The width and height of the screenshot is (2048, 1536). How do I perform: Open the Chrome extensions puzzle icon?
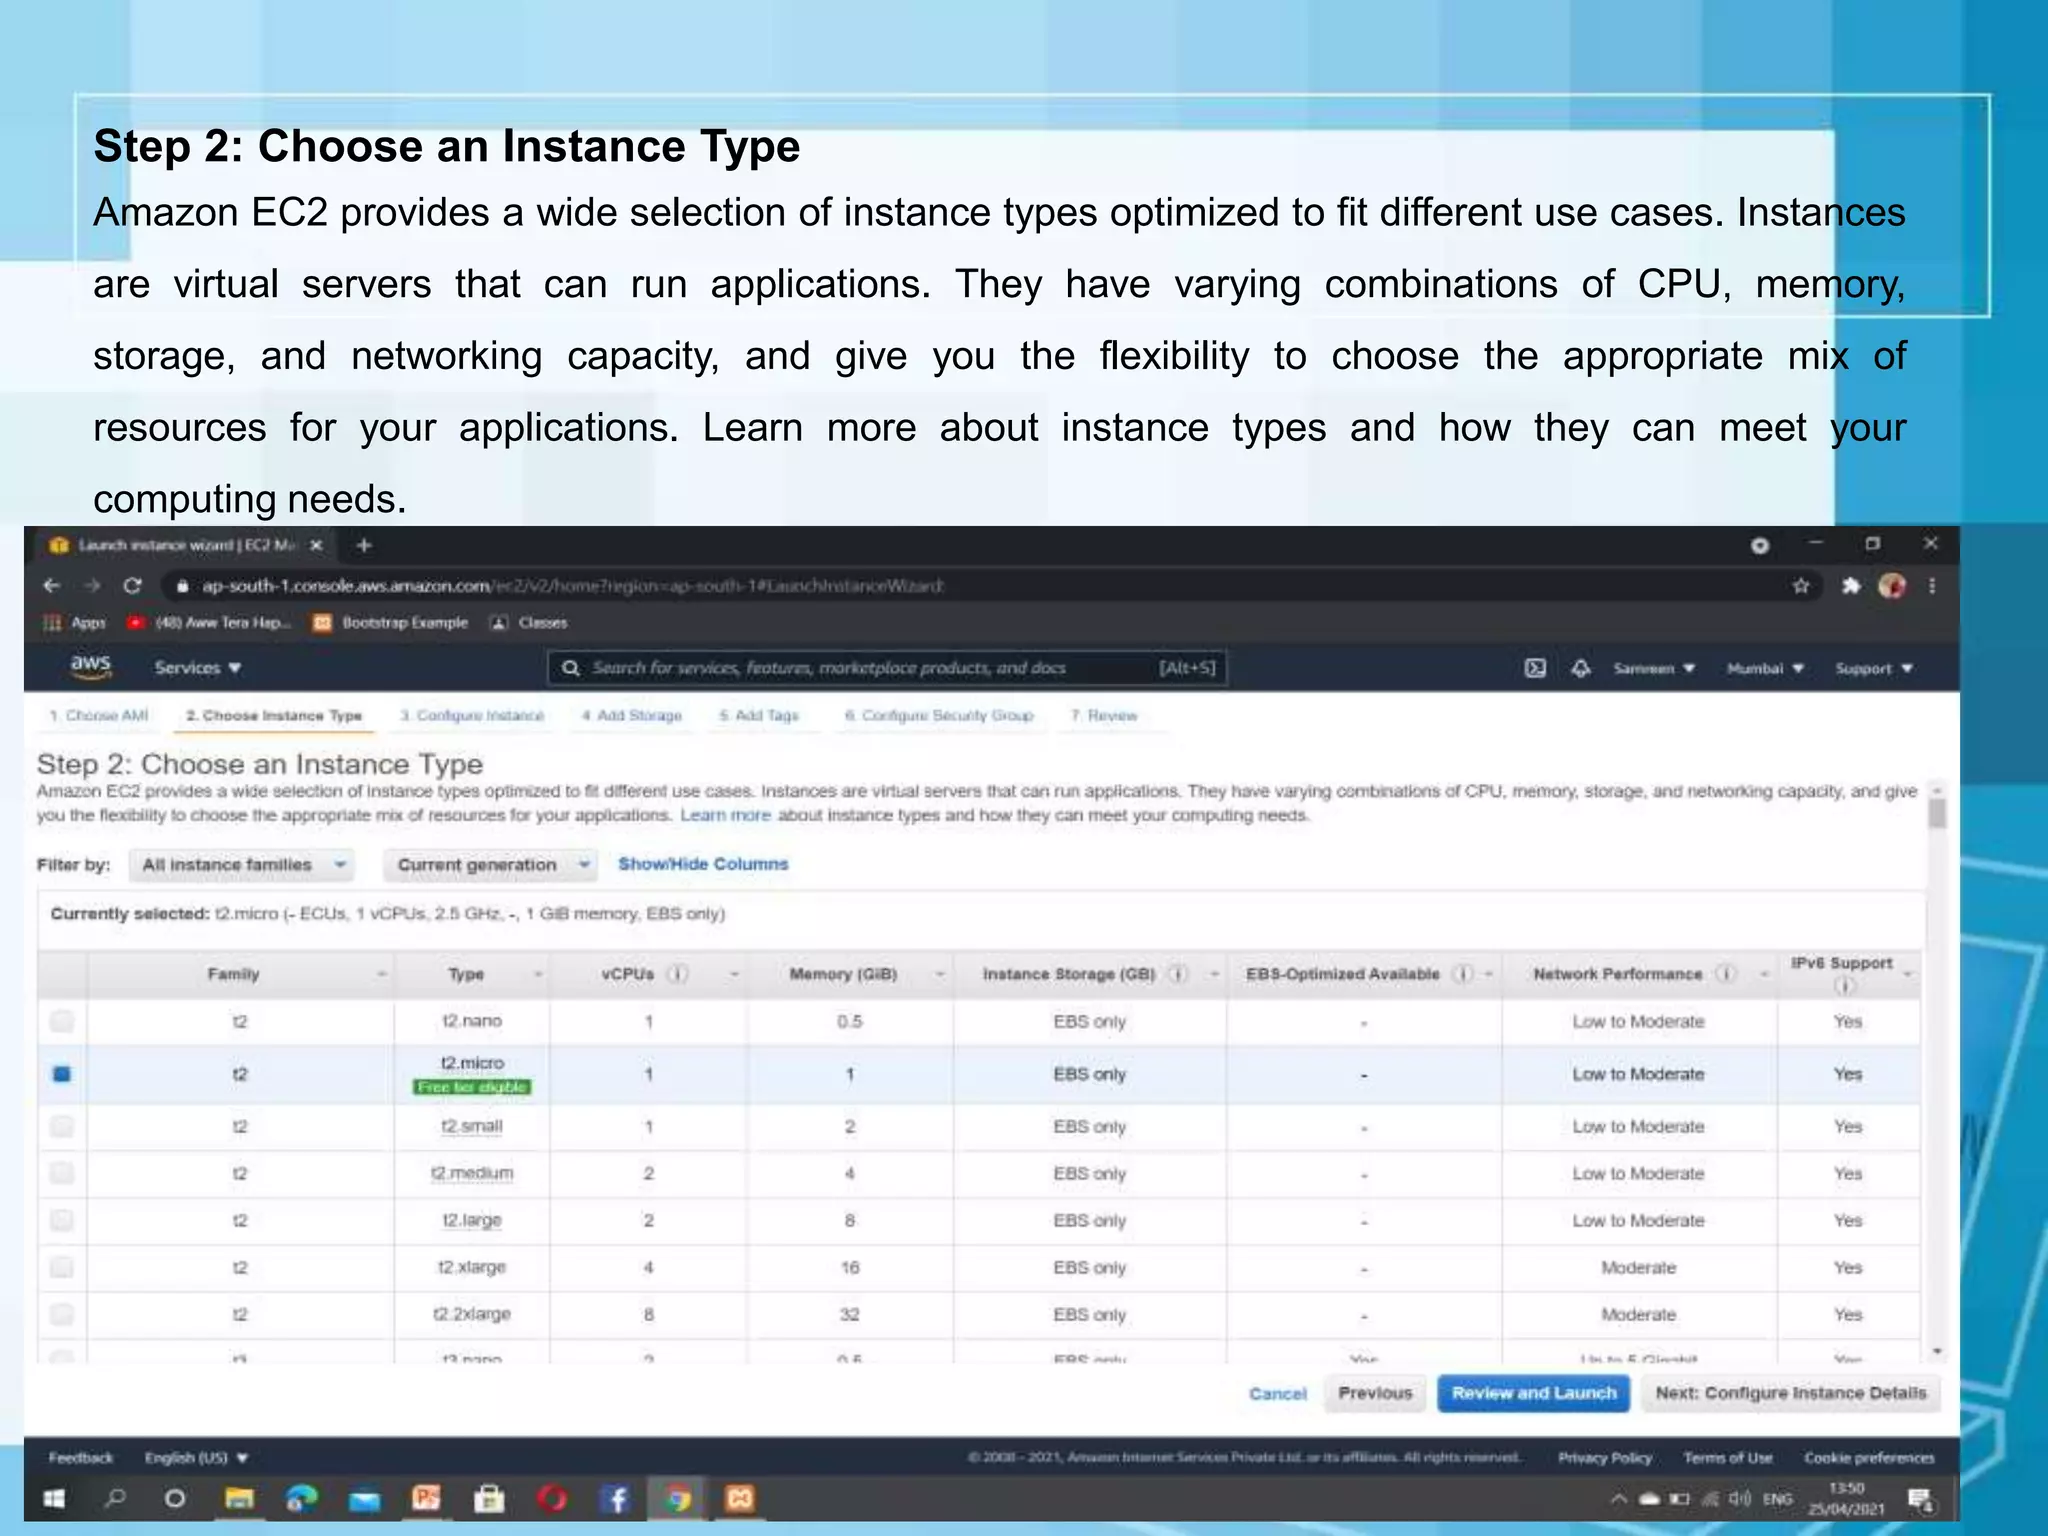pyautogui.click(x=1850, y=586)
